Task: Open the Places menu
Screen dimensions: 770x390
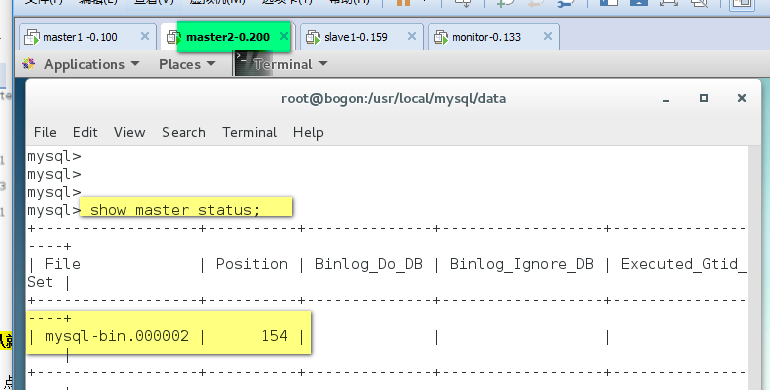Action: coord(187,64)
